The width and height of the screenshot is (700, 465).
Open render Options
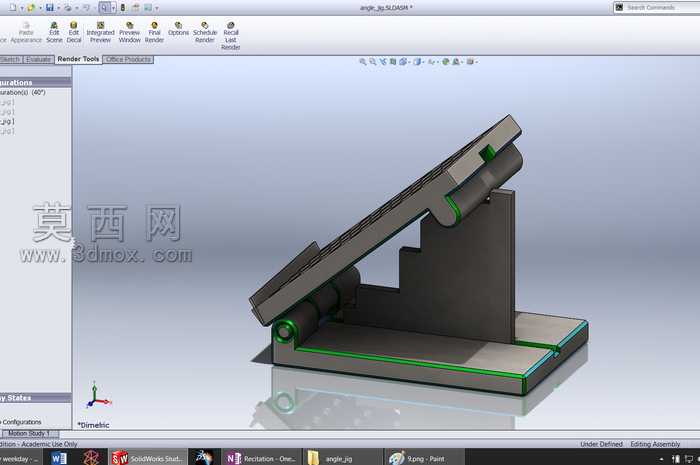coord(178,29)
